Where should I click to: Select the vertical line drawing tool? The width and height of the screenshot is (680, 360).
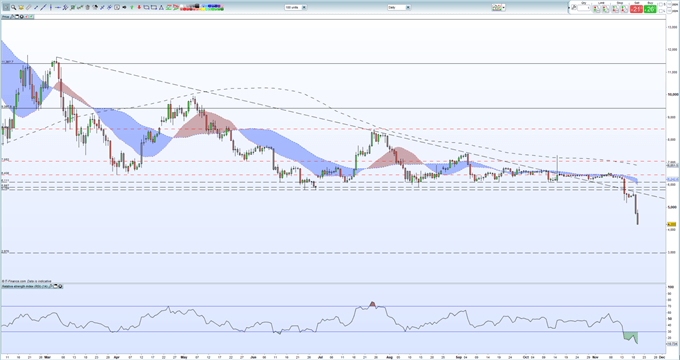tap(51, 7)
